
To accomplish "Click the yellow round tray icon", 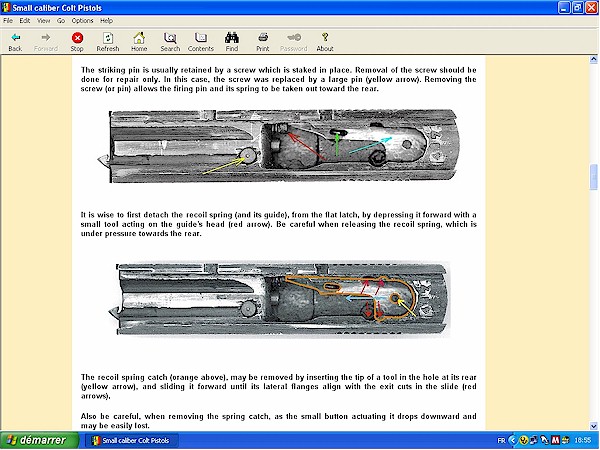I will coord(523,440).
